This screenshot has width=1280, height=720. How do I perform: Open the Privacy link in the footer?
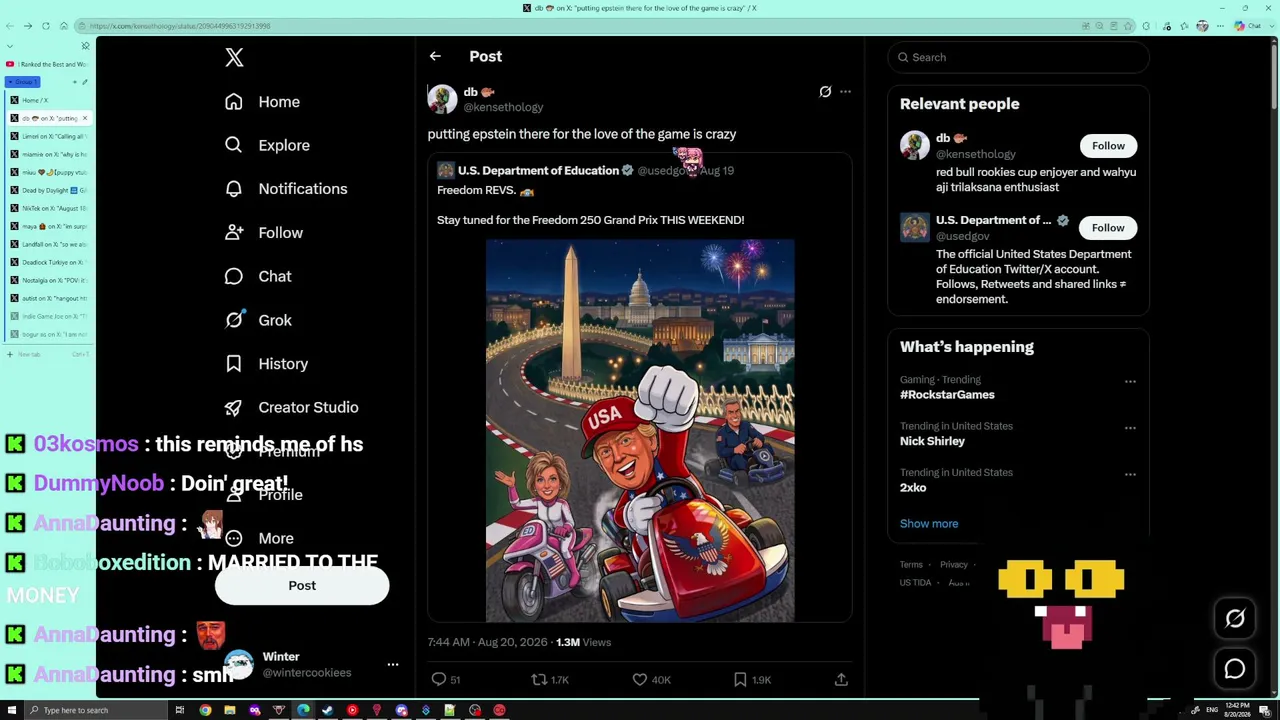(x=954, y=565)
